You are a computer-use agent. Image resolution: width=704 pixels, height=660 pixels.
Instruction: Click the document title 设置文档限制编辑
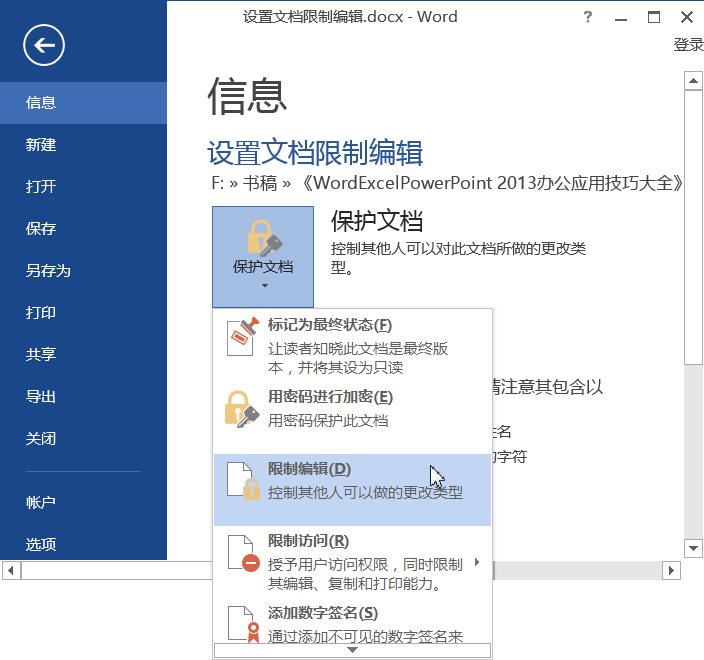pyautogui.click(x=315, y=153)
